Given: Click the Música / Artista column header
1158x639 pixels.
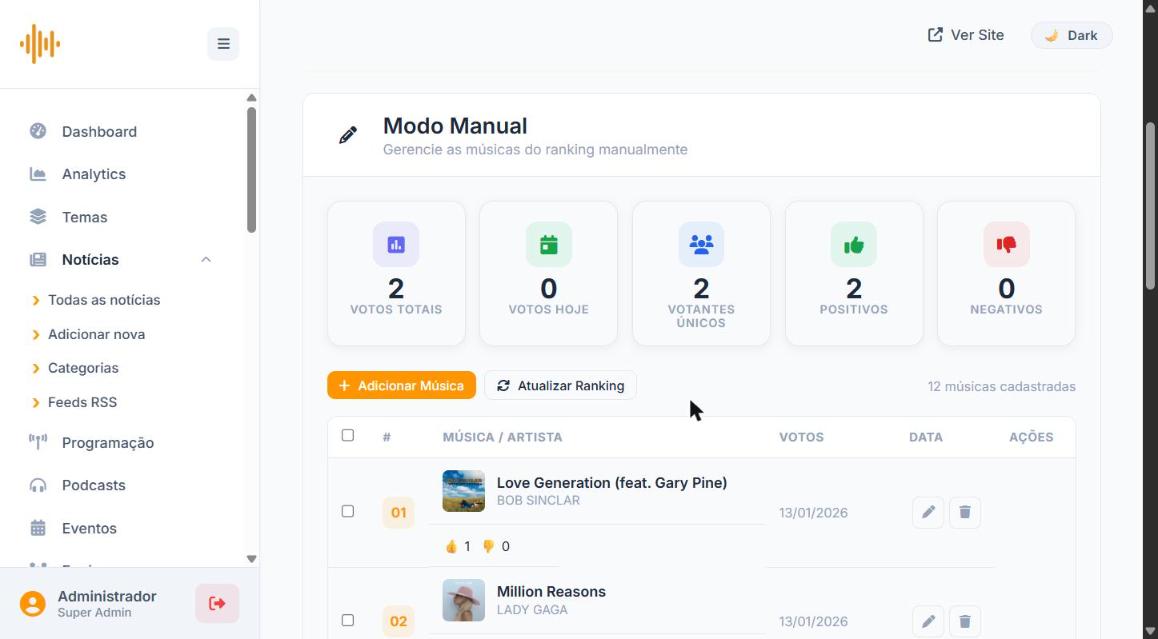Looking at the screenshot, I should coord(502,437).
